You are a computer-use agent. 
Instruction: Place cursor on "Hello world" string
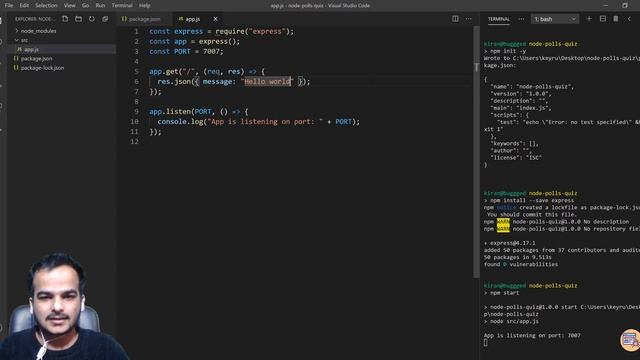click(x=267, y=82)
